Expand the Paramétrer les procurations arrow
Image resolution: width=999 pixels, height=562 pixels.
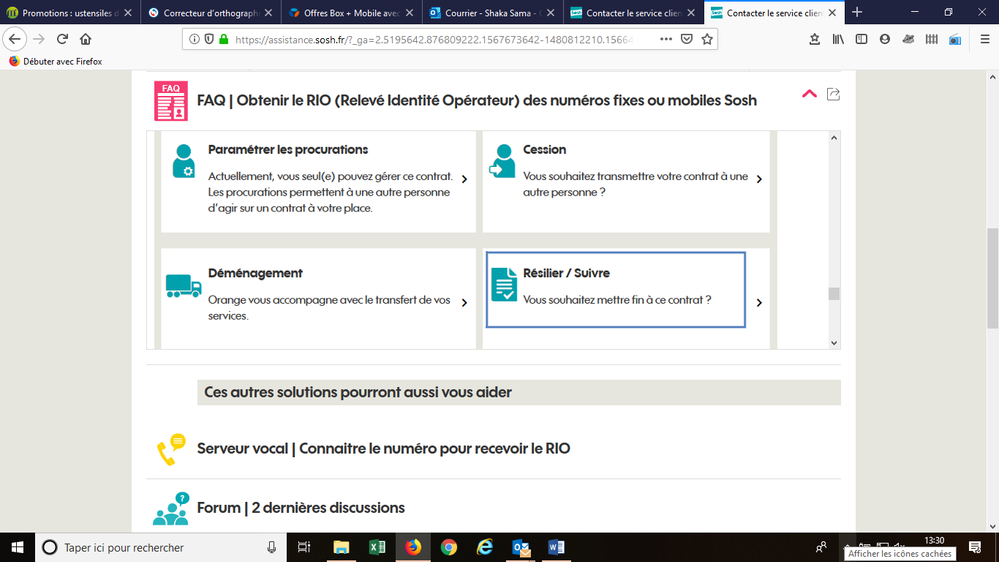(465, 180)
